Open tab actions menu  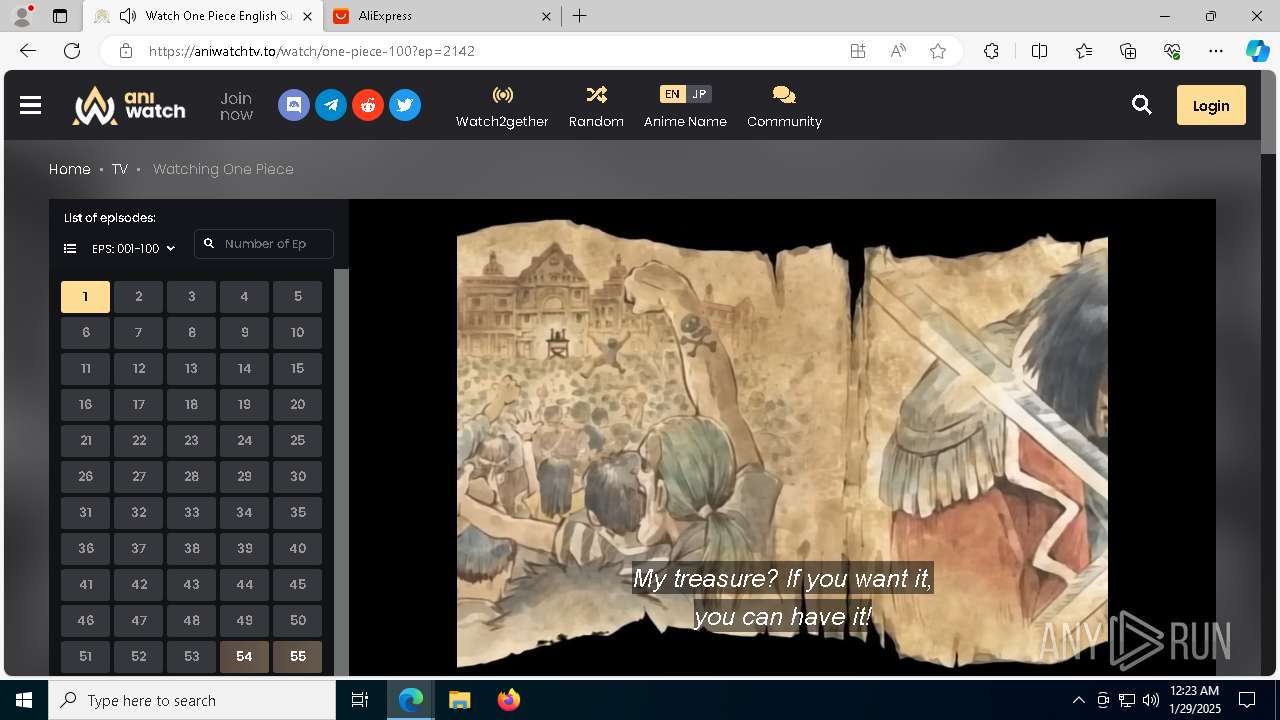(60, 16)
